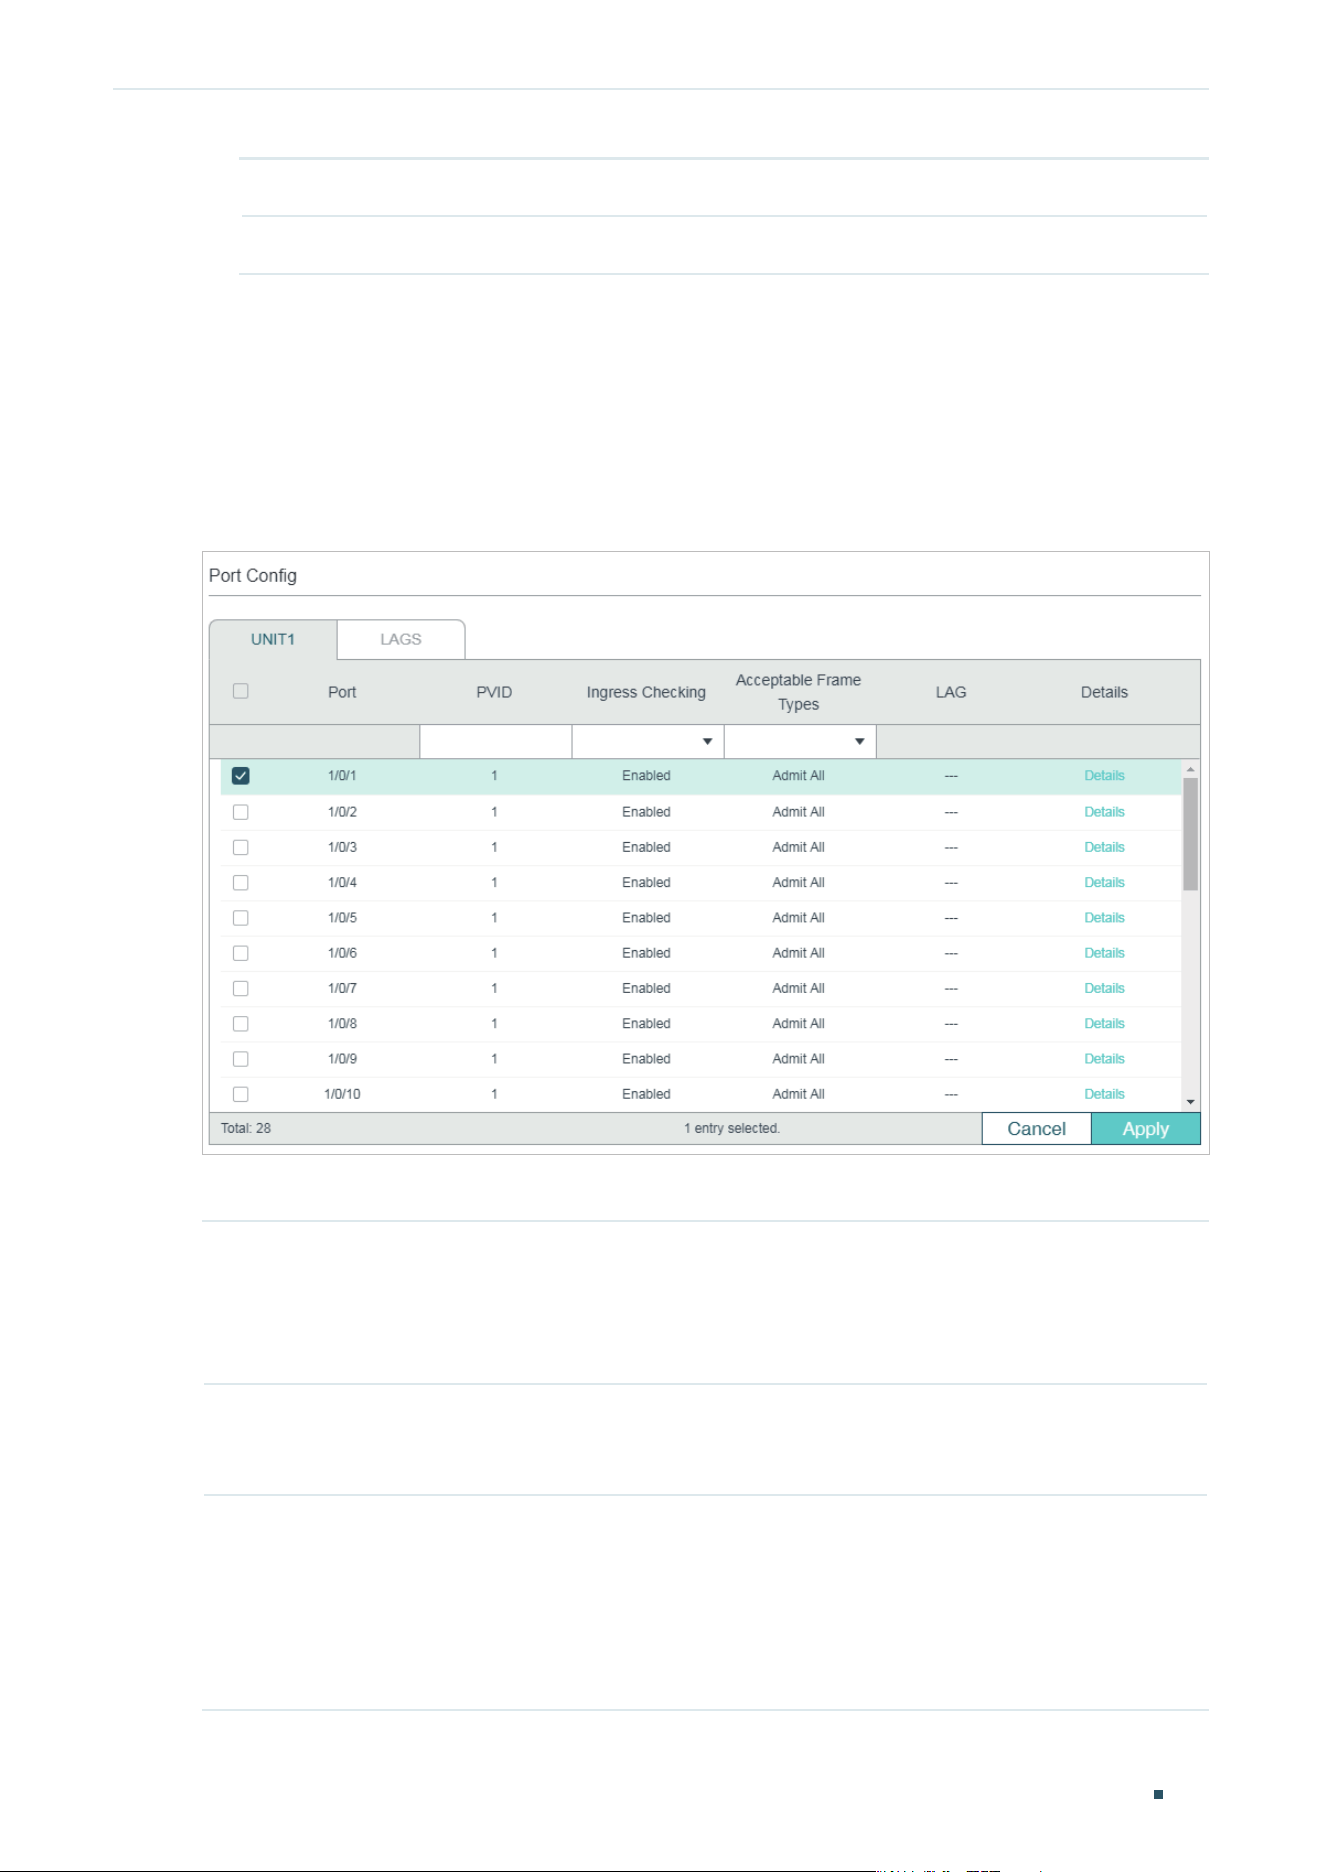Uncheck the checkbox for port 1/0/1
The width and height of the screenshot is (1324, 1872).
pos(240,776)
